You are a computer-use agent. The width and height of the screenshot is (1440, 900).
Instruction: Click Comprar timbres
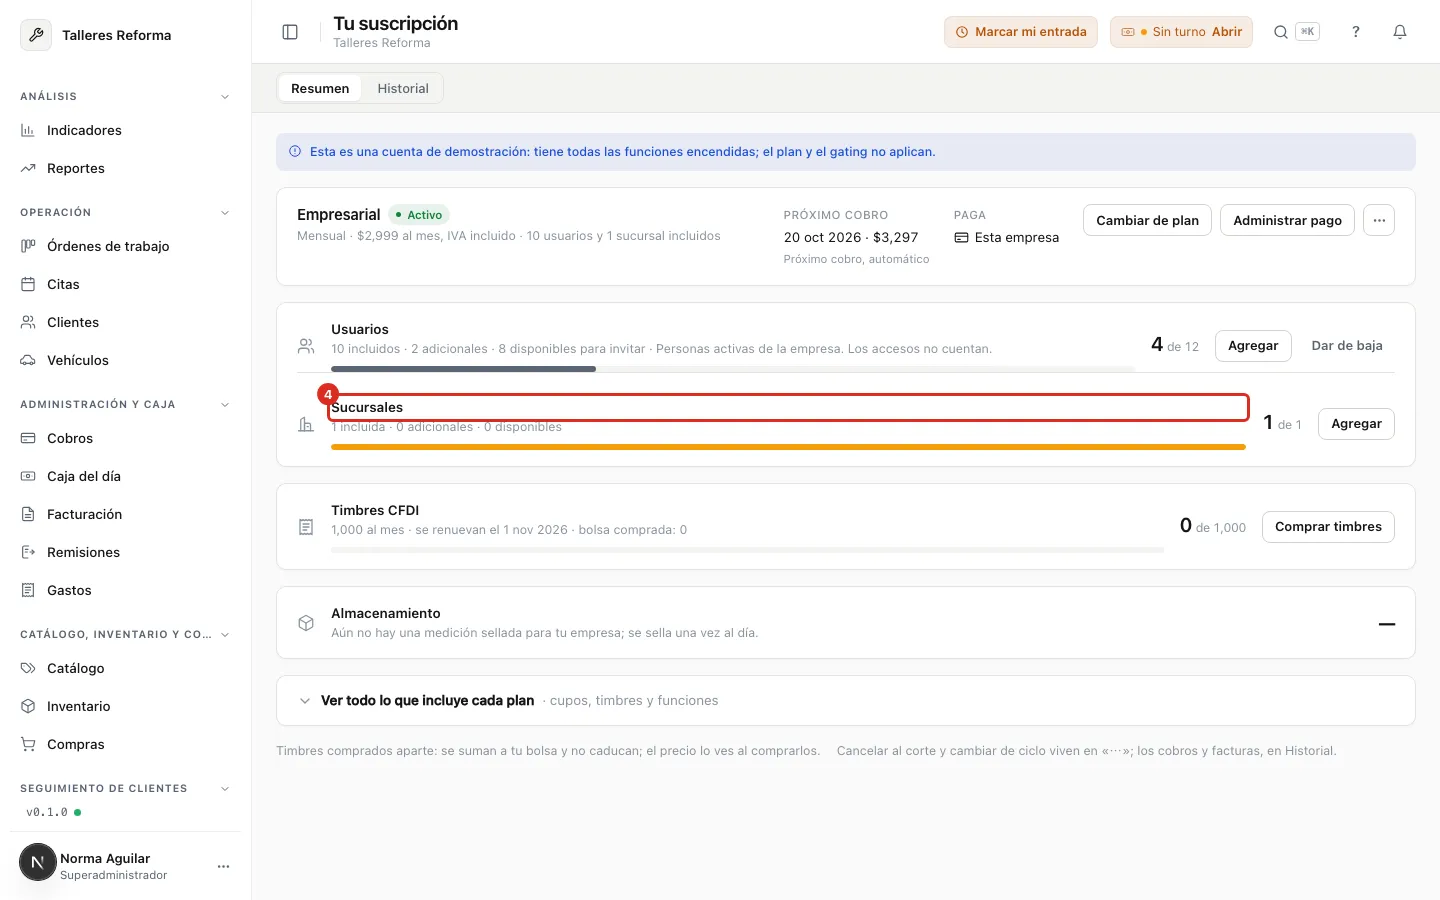click(x=1328, y=526)
